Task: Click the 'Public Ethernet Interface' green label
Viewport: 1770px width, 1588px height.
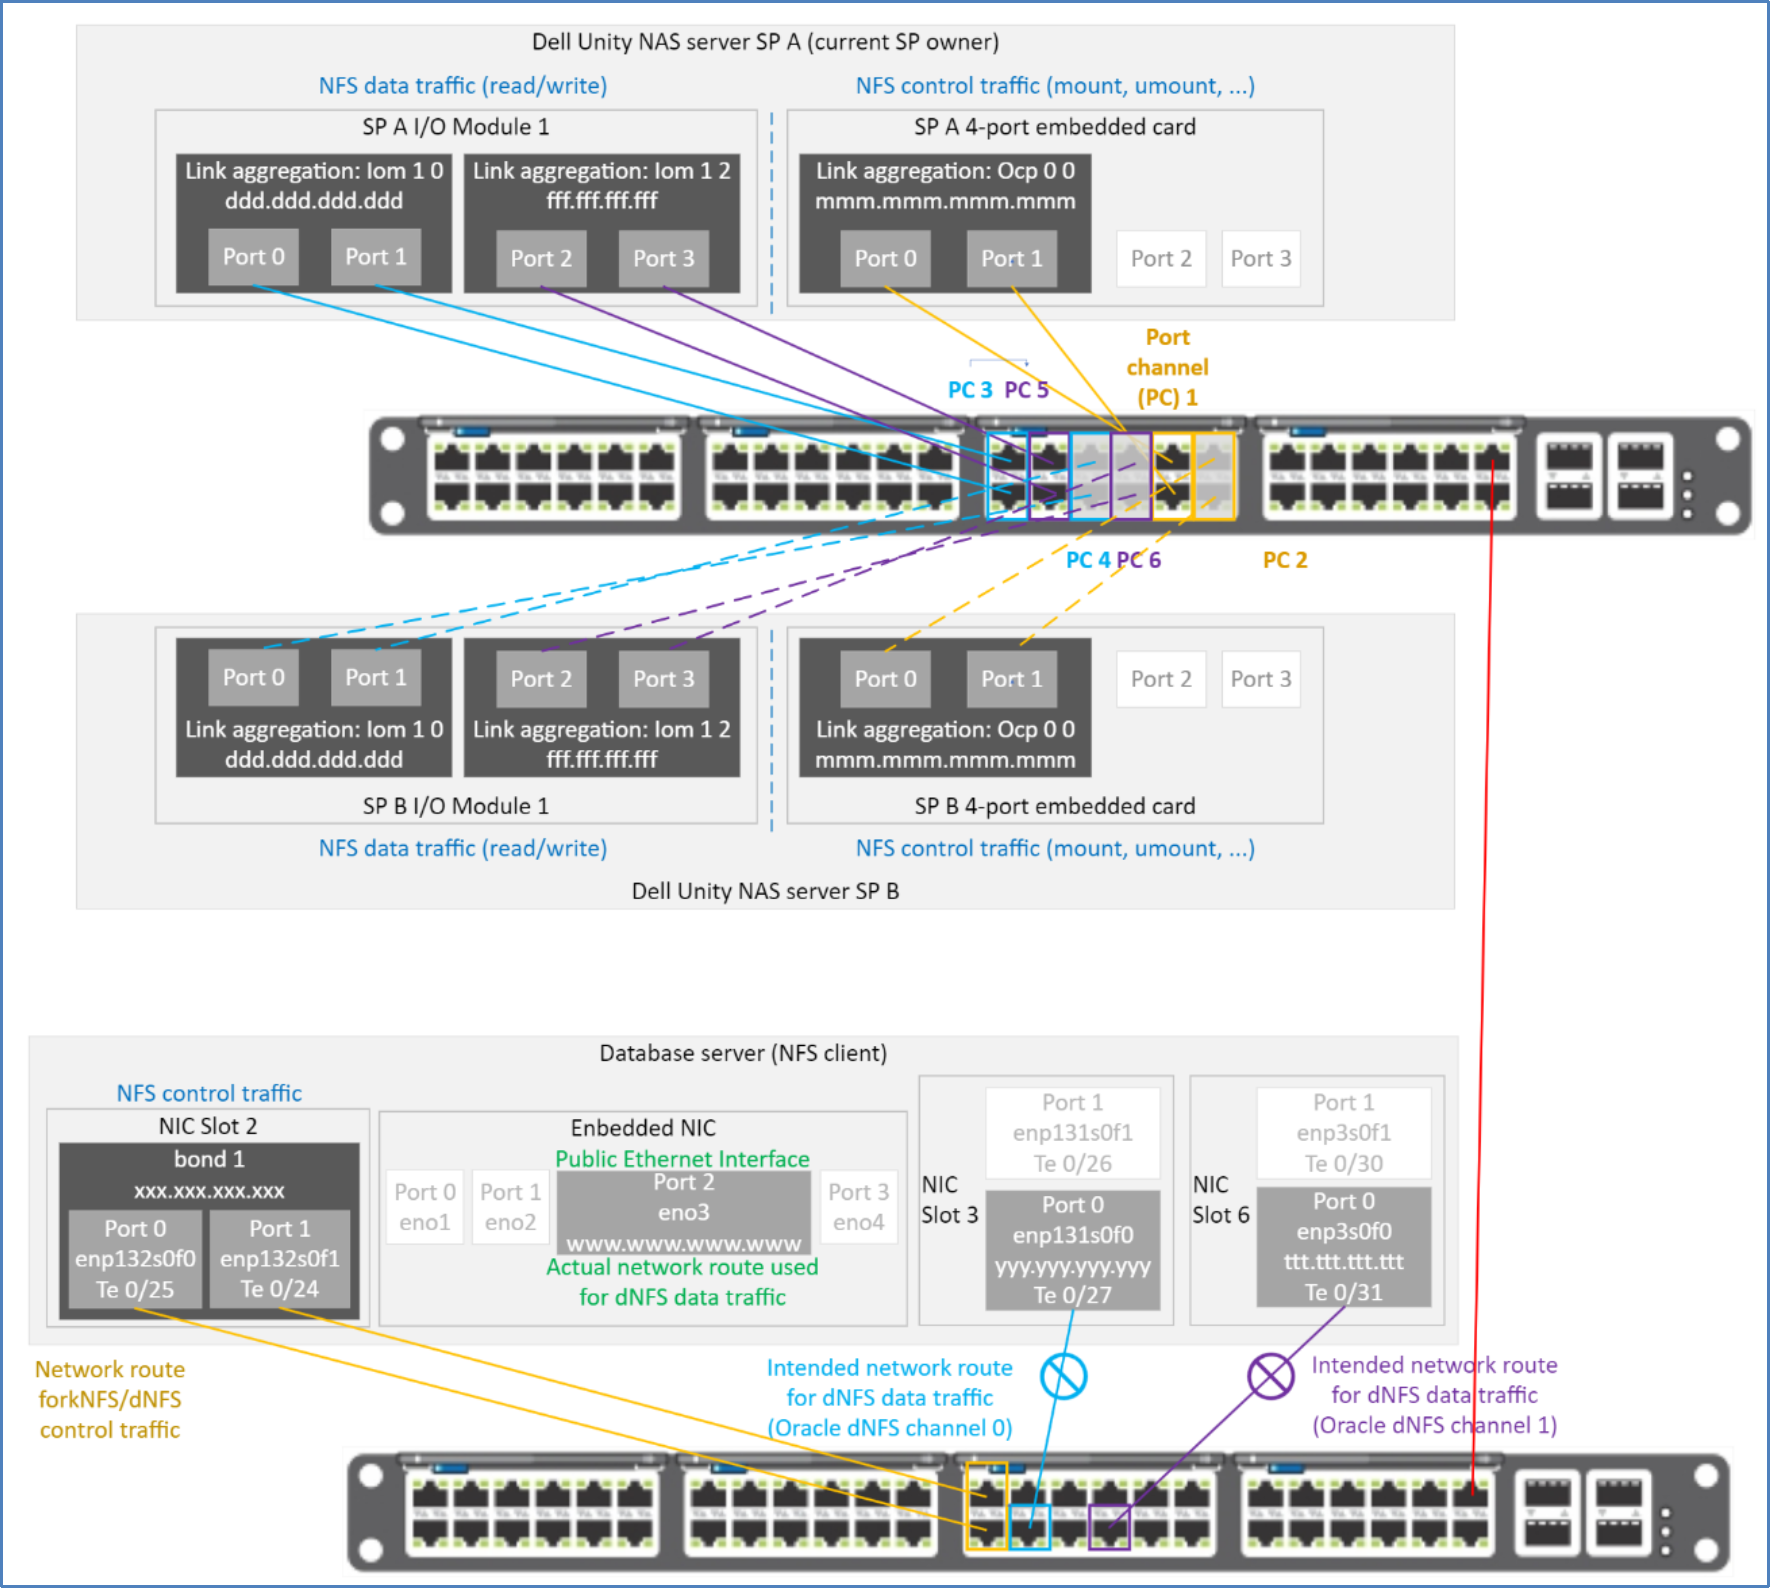Action: (682, 1159)
